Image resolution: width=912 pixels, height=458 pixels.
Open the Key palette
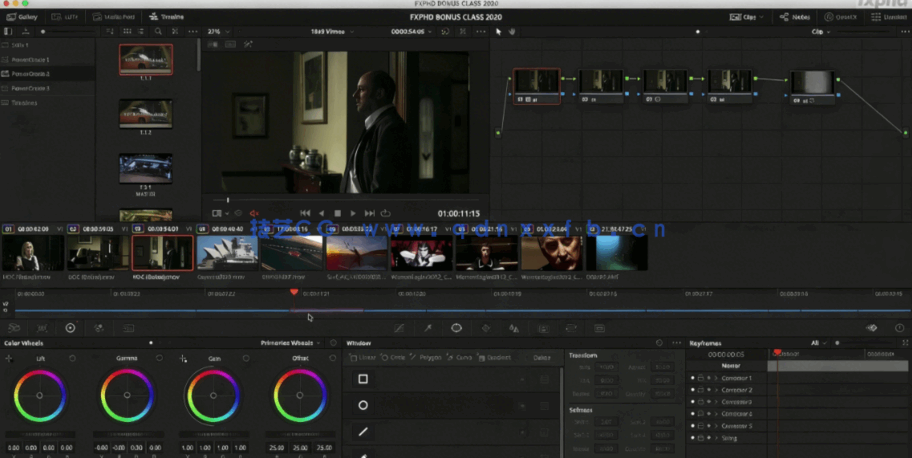point(543,328)
